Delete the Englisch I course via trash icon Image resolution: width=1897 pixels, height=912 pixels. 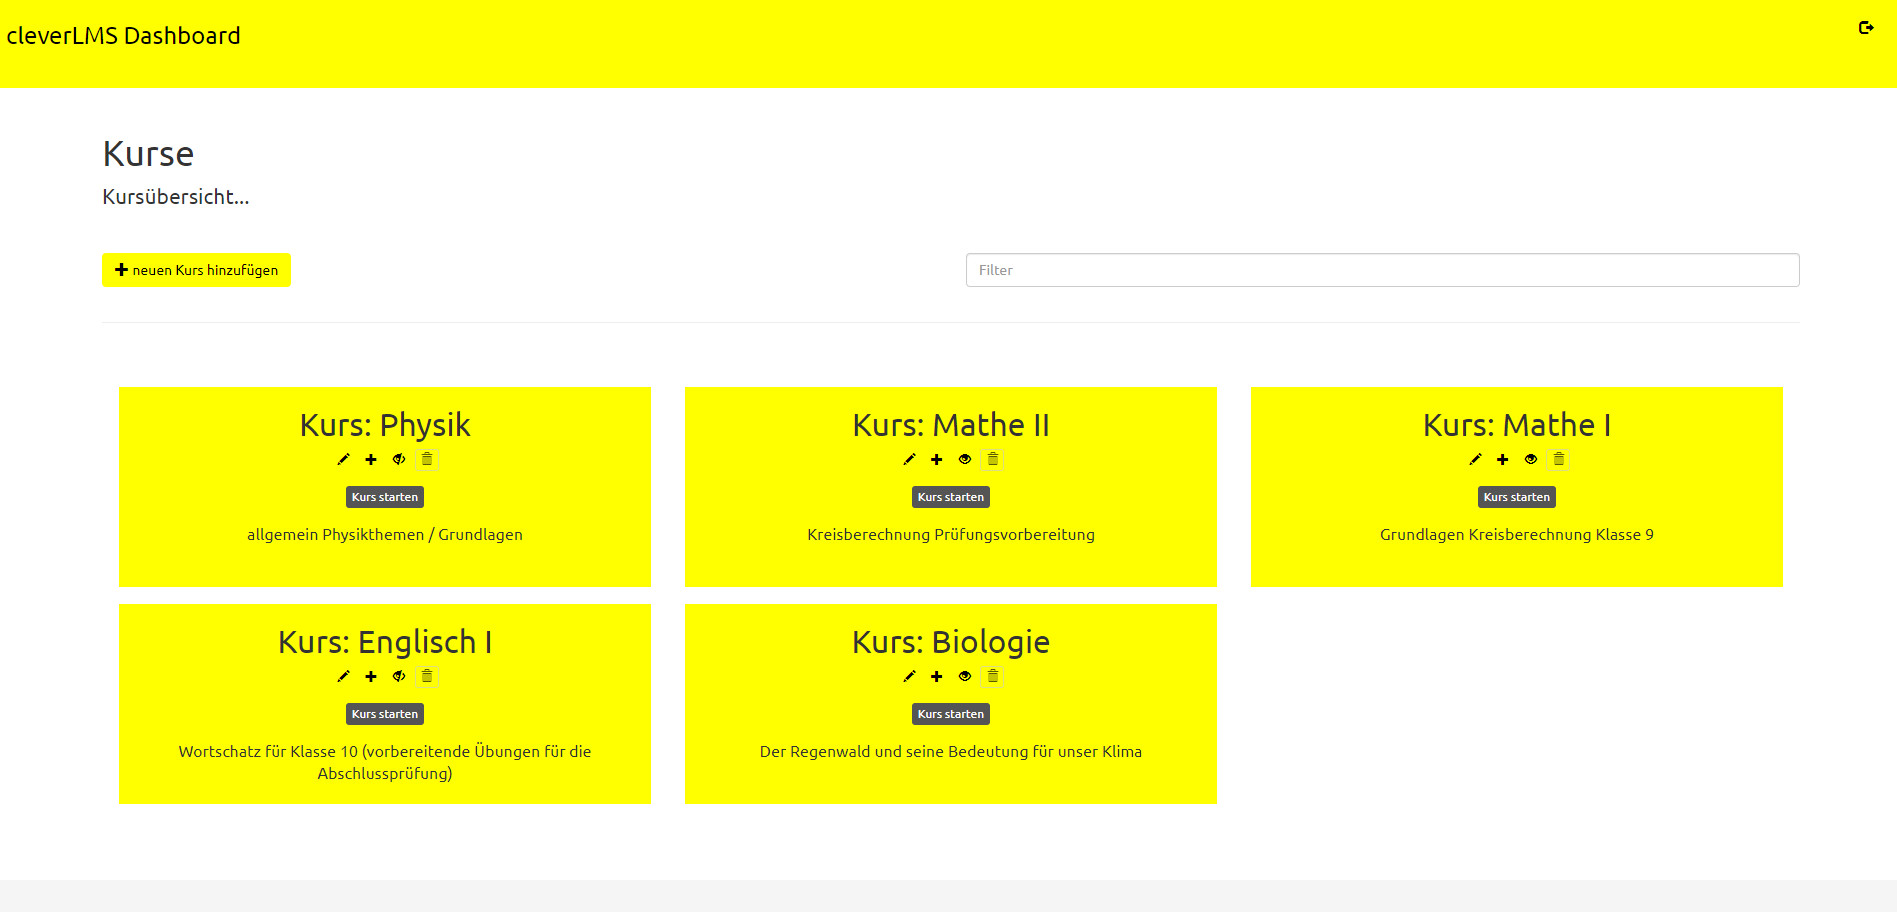427,677
